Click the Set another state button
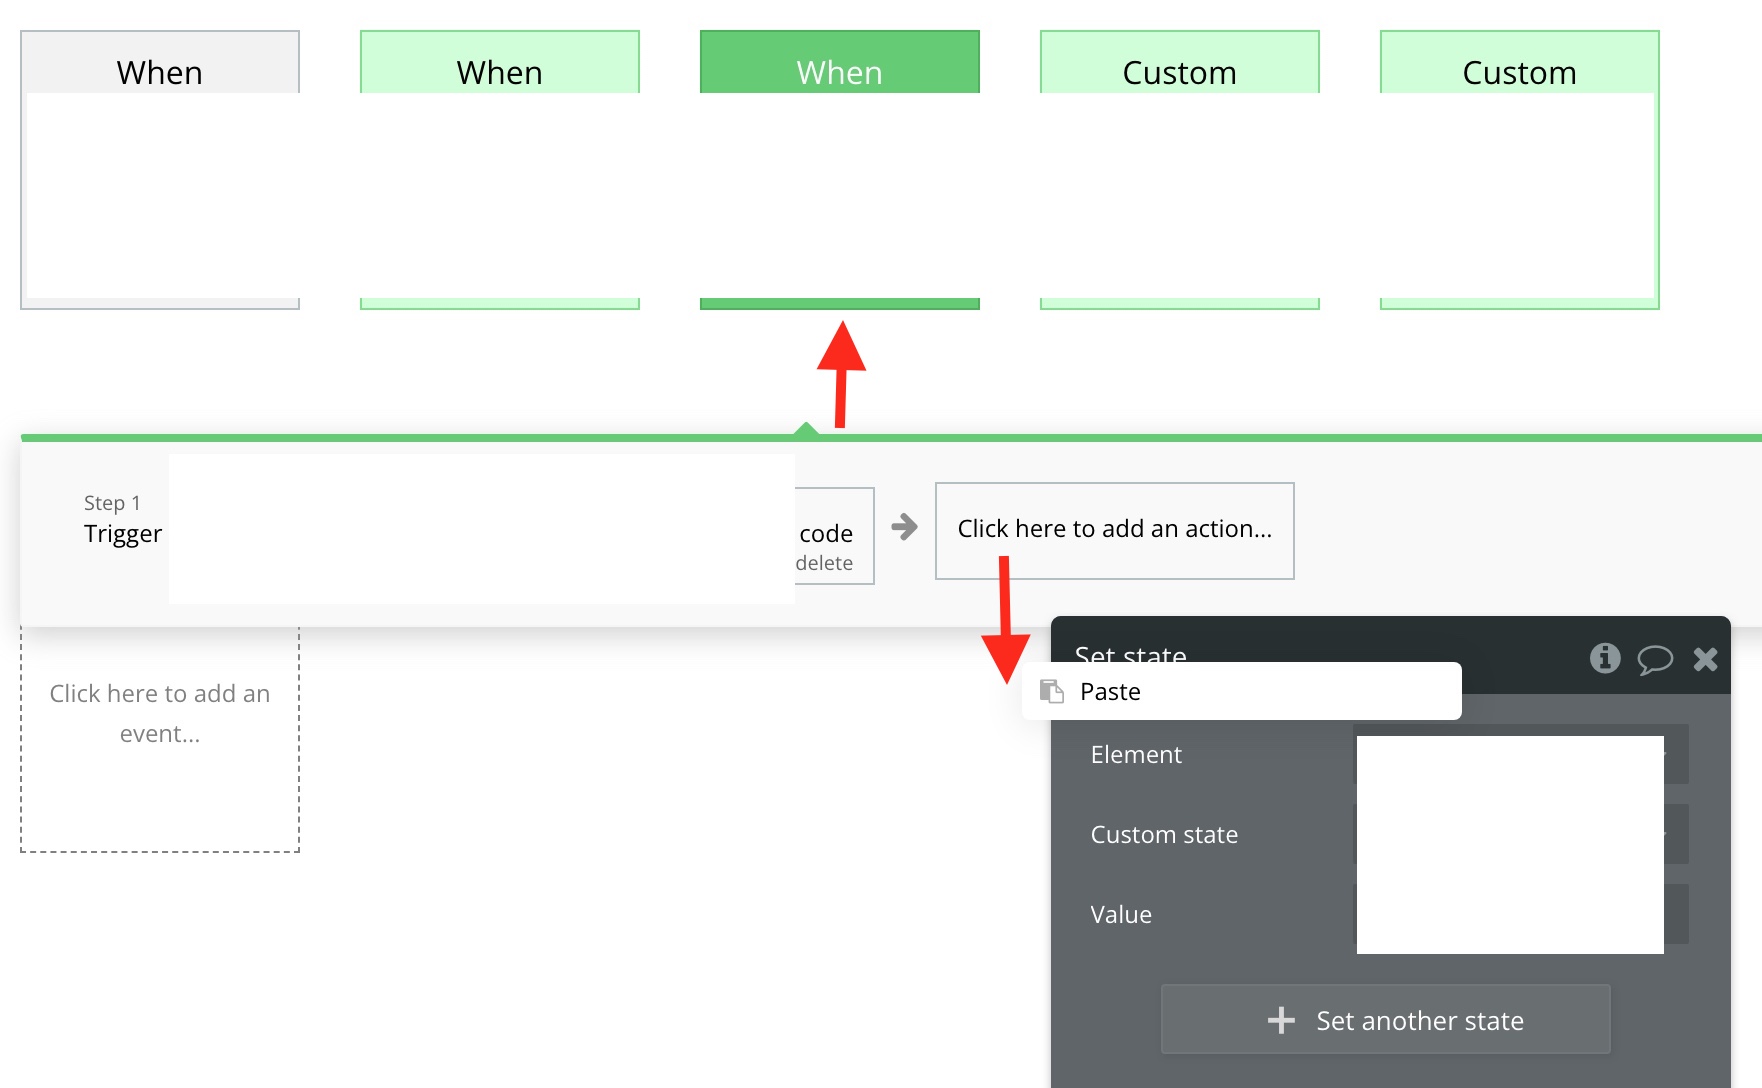Viewport: 1762px width, 1088px height. pyautogui.click(x=1386, y=1020)
